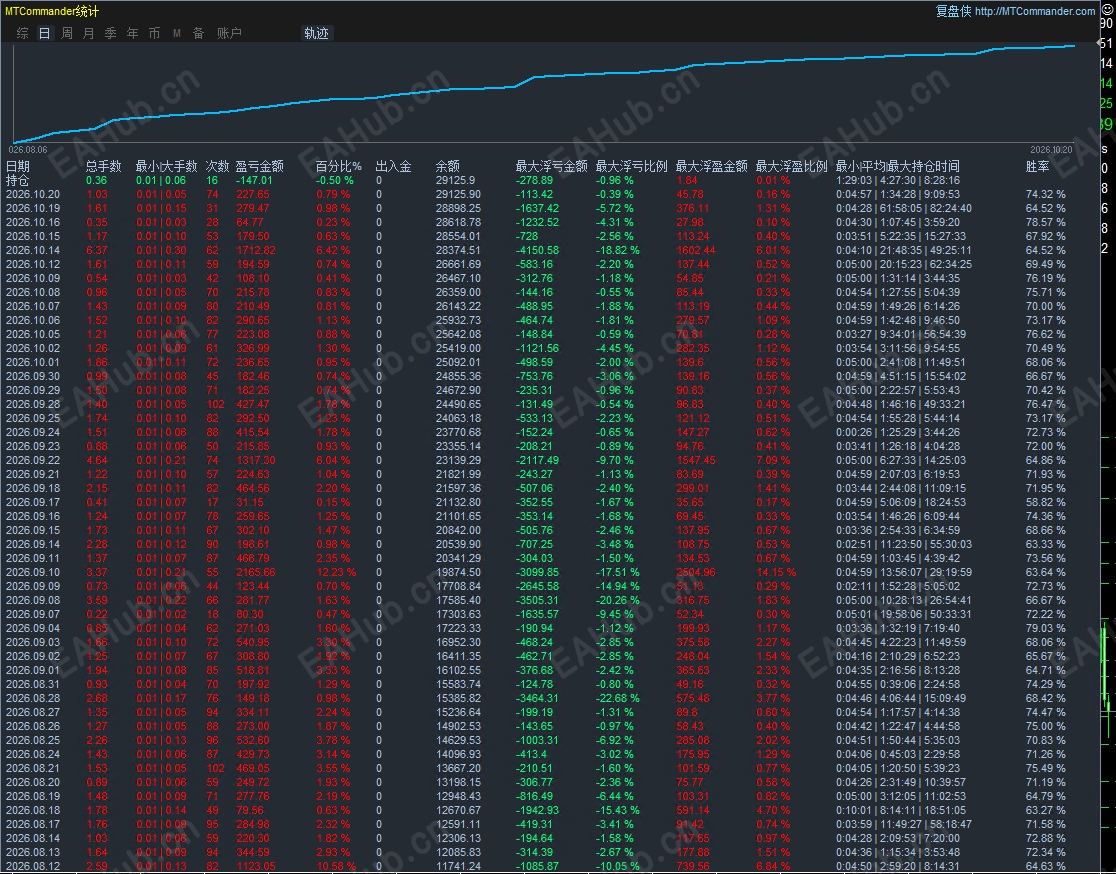
Task: Open the 备 tab
Action: tap(199, 33)
